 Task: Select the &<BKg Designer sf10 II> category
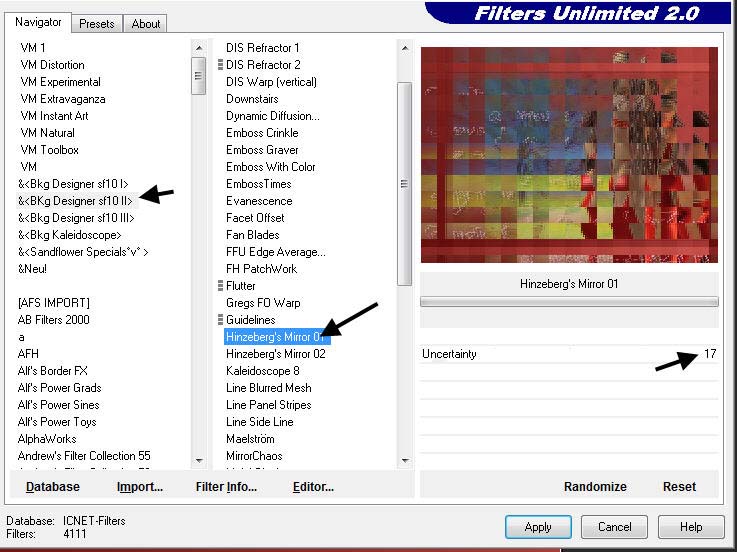75,201
